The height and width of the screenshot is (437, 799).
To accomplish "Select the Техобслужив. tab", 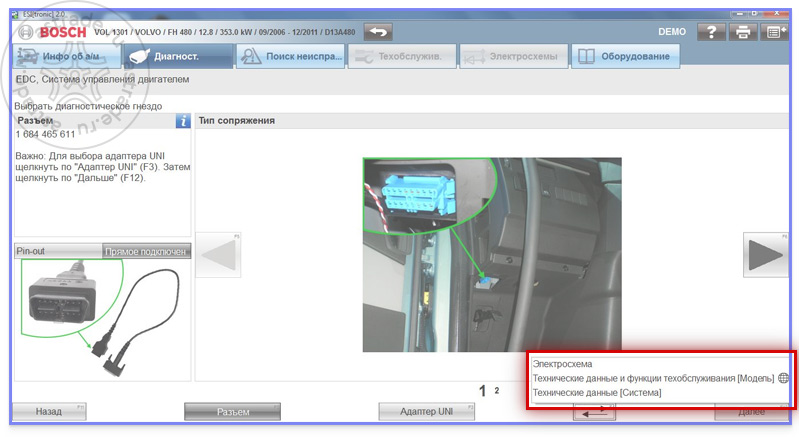I will click(x=402, y=56).
